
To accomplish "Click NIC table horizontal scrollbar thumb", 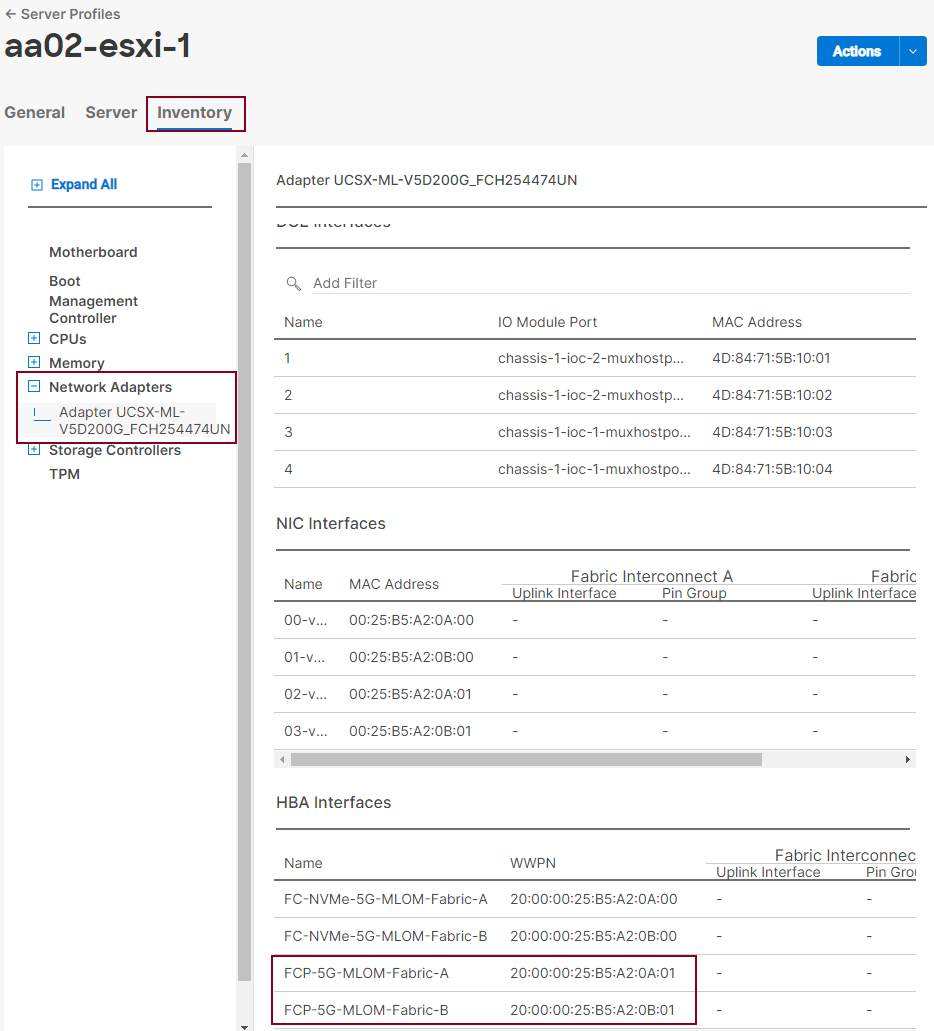I will [526, 759].
